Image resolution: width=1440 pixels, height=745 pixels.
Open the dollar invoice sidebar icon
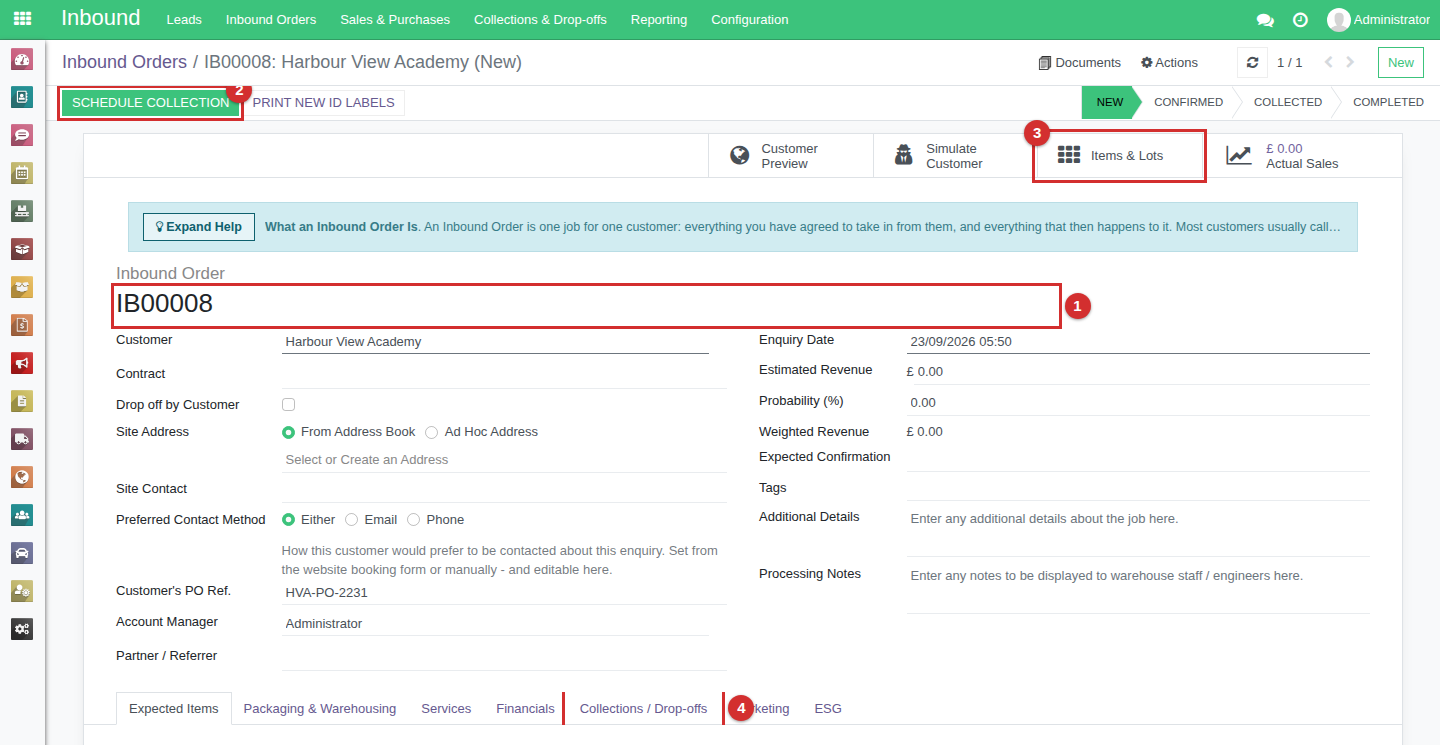22,325
